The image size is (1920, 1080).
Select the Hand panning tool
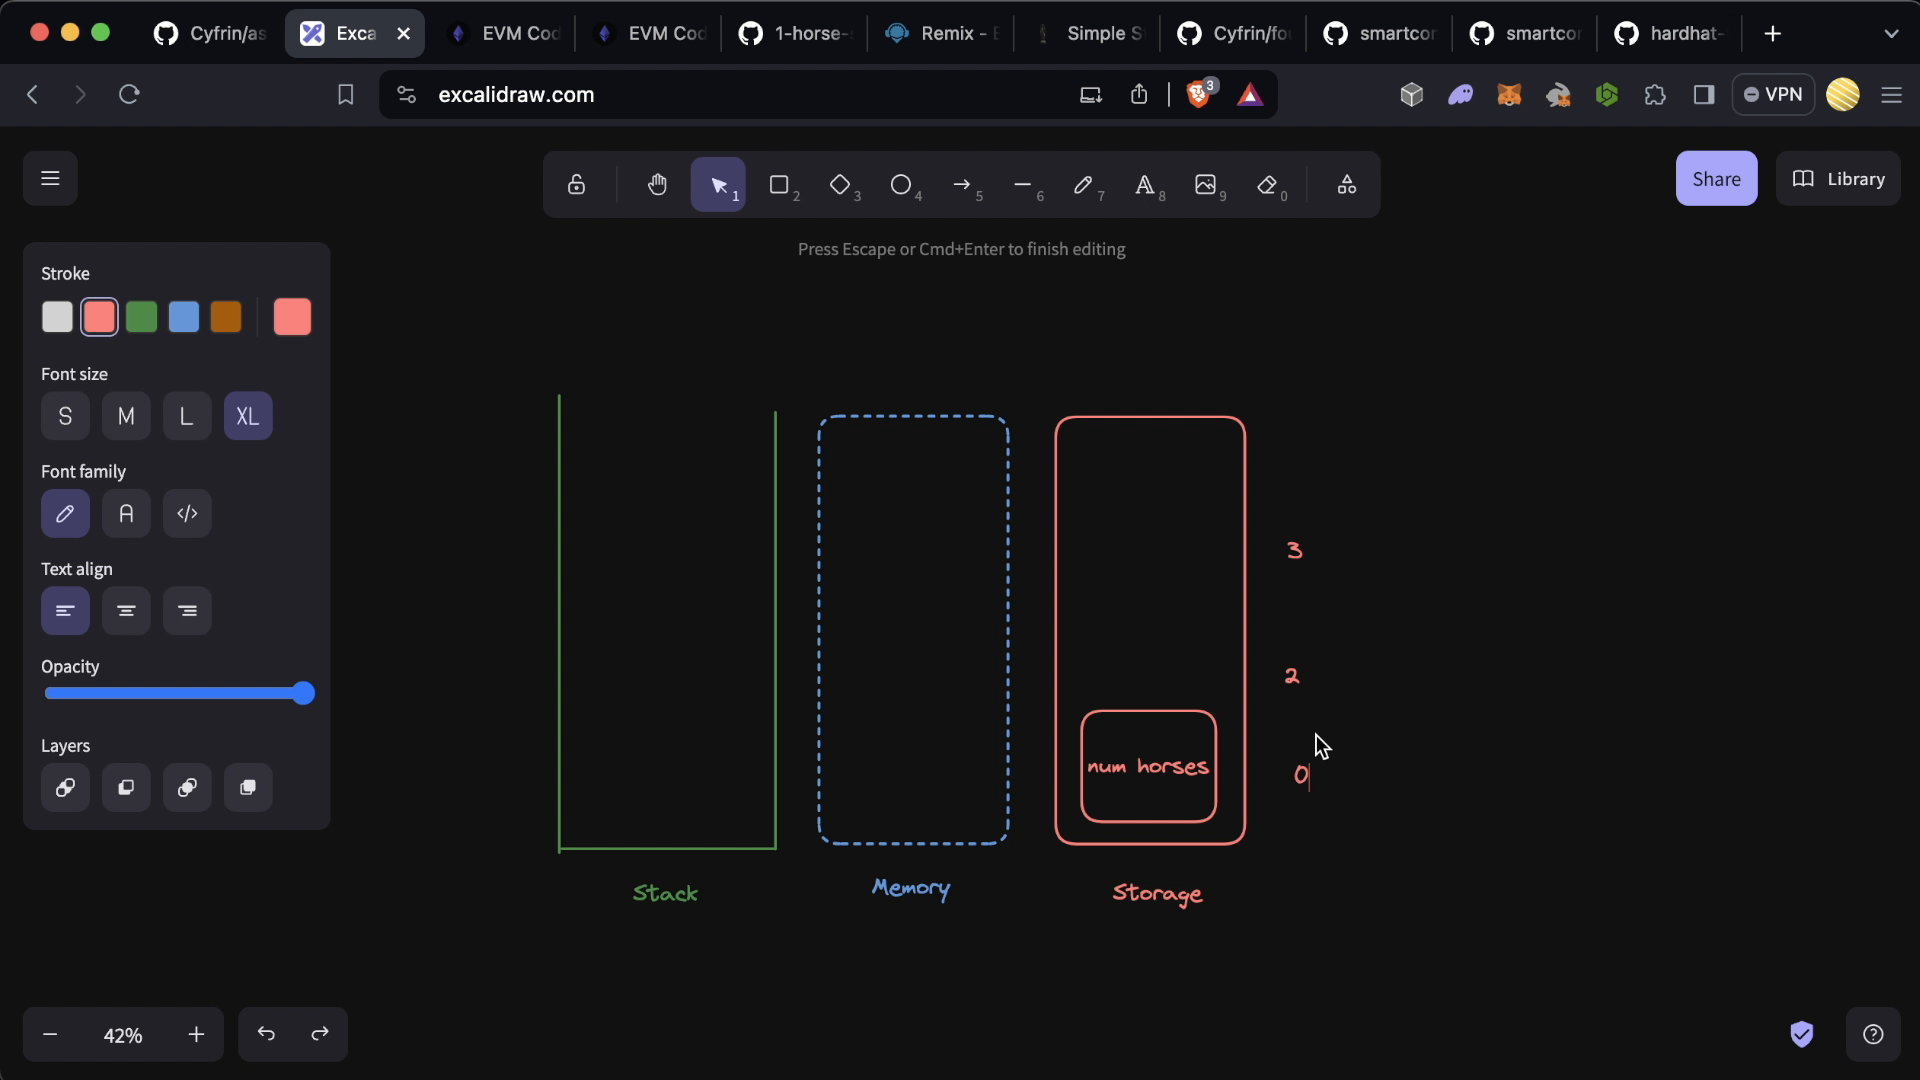pos(657,185)
